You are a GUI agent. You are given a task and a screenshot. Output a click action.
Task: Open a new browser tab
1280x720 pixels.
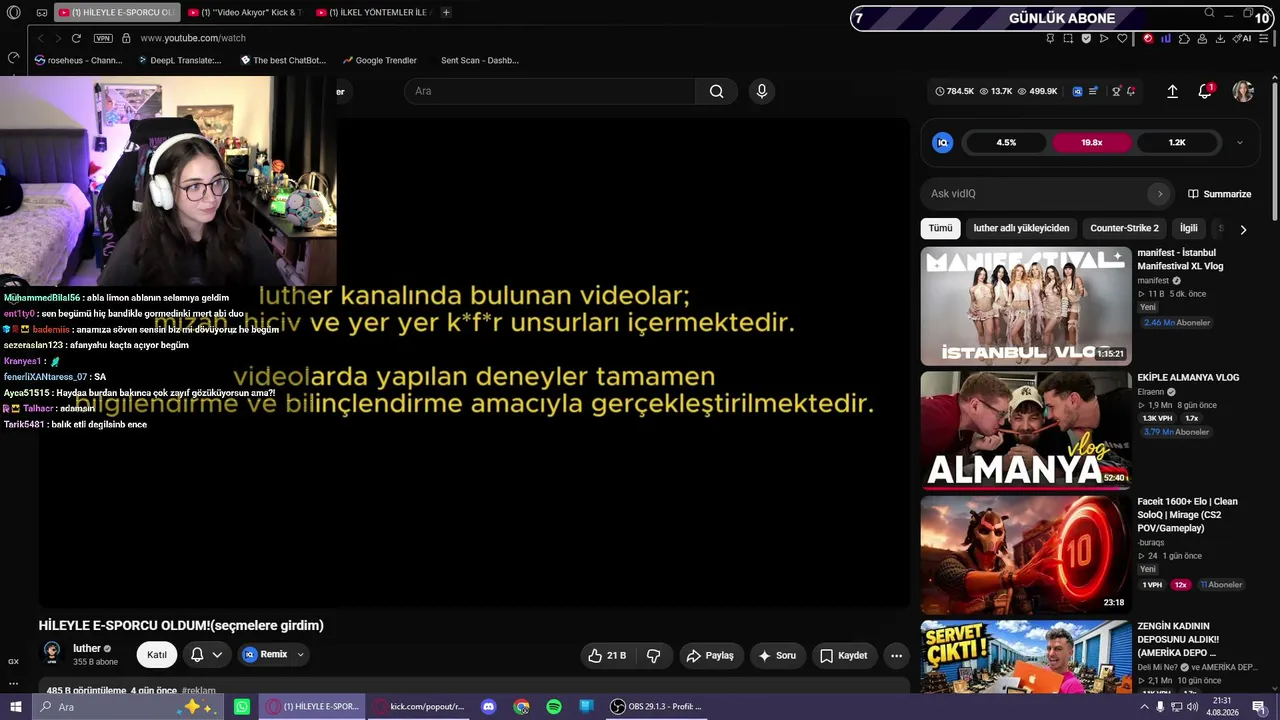click(x=446, y=13)
